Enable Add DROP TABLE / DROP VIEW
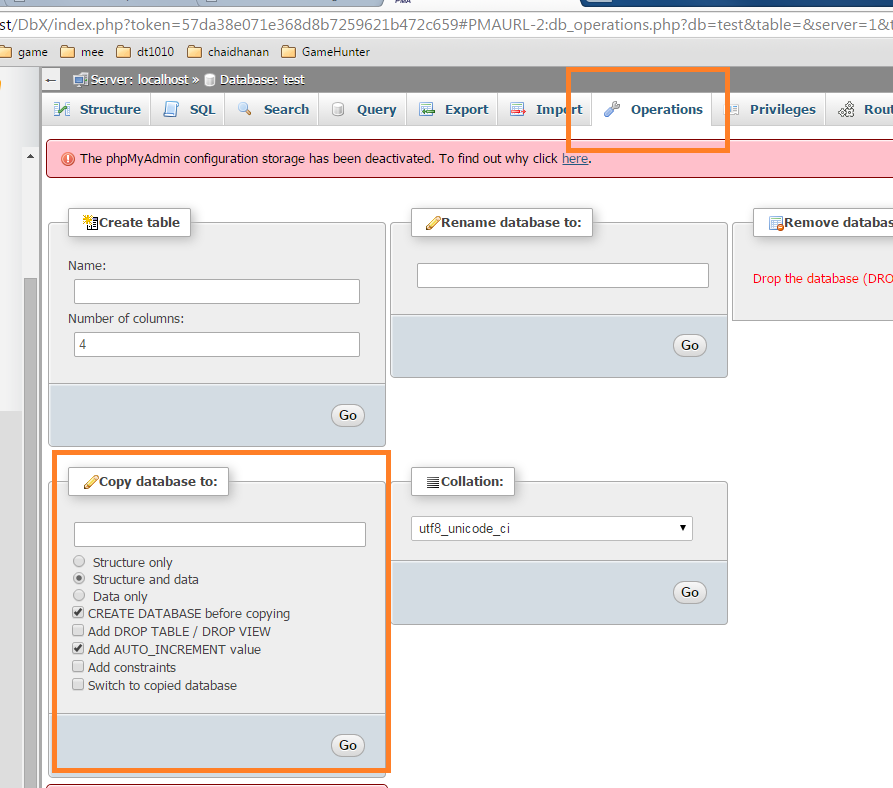Image resolution: width=893 pixels, height=788 pixels. 78,630
